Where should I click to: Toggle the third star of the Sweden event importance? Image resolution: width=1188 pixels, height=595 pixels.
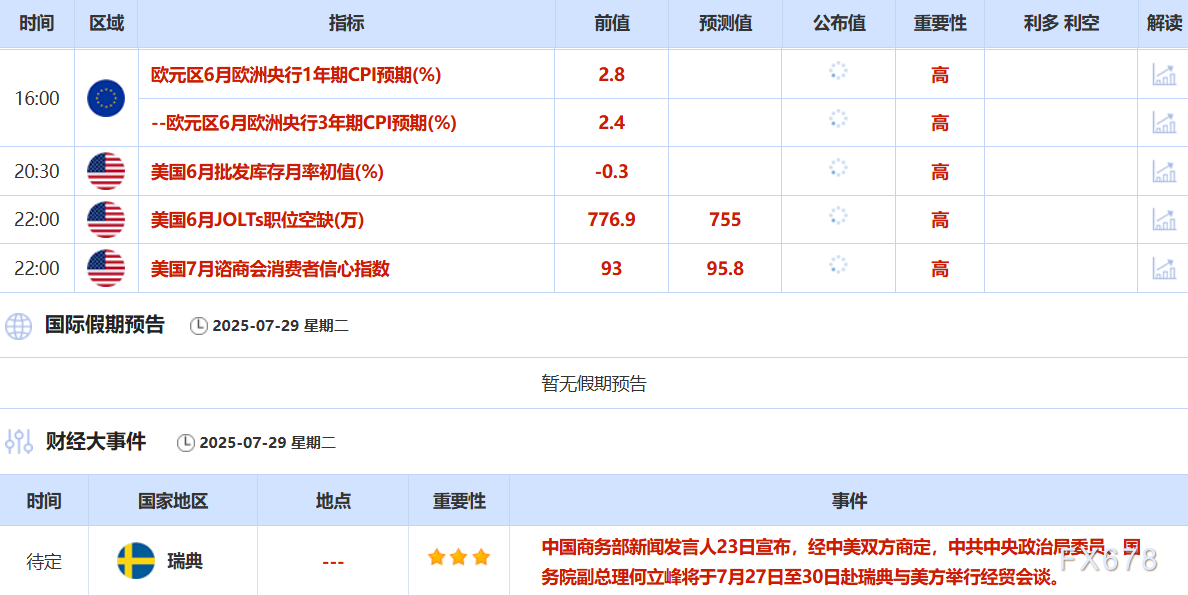tap(481, 556)
